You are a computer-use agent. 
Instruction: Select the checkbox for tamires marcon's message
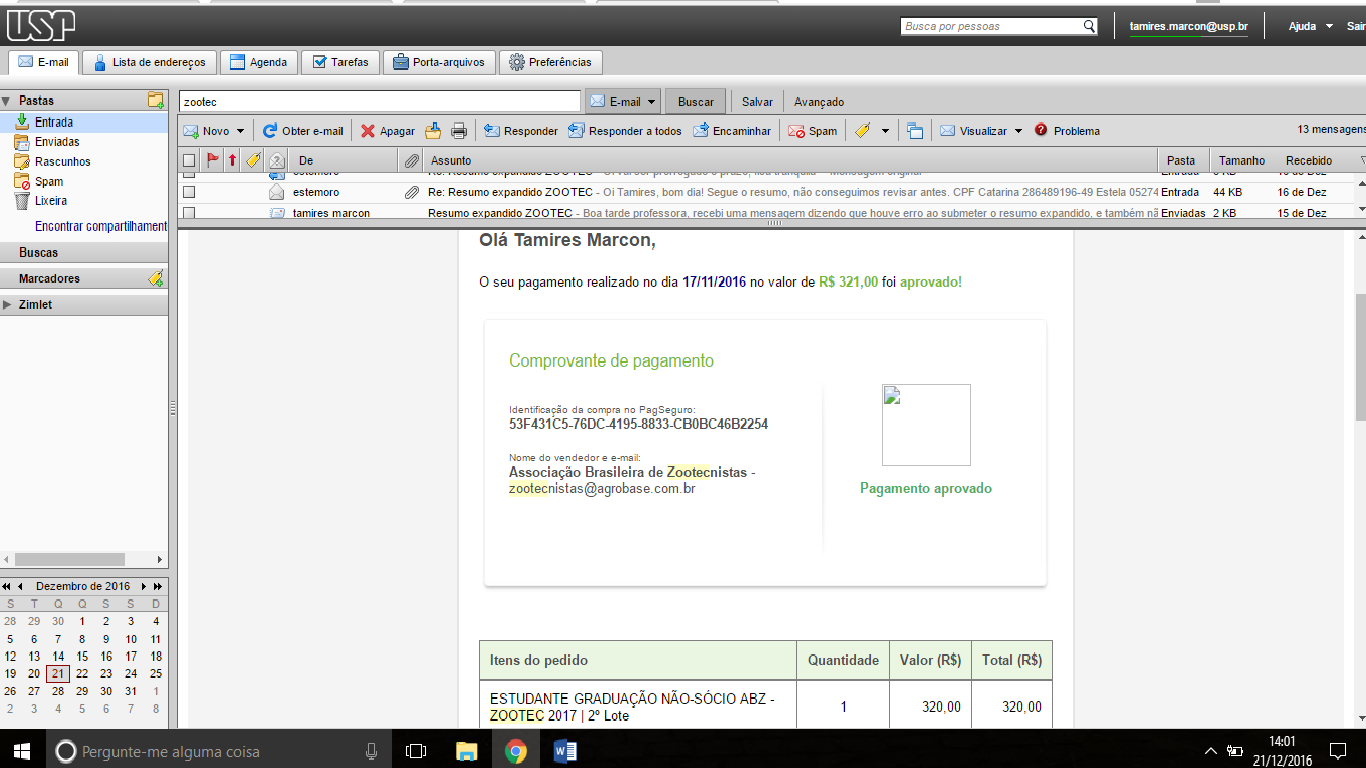189,213
